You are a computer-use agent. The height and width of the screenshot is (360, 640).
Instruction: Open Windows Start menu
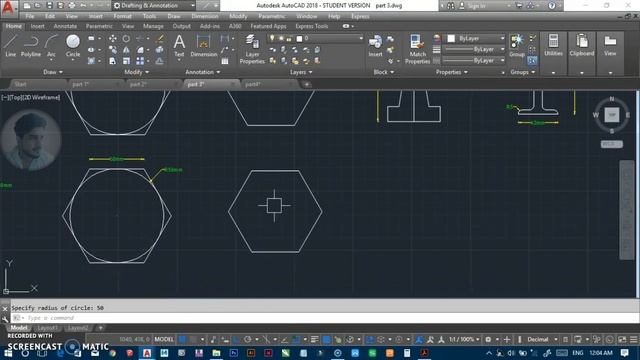tap(9, 353)
